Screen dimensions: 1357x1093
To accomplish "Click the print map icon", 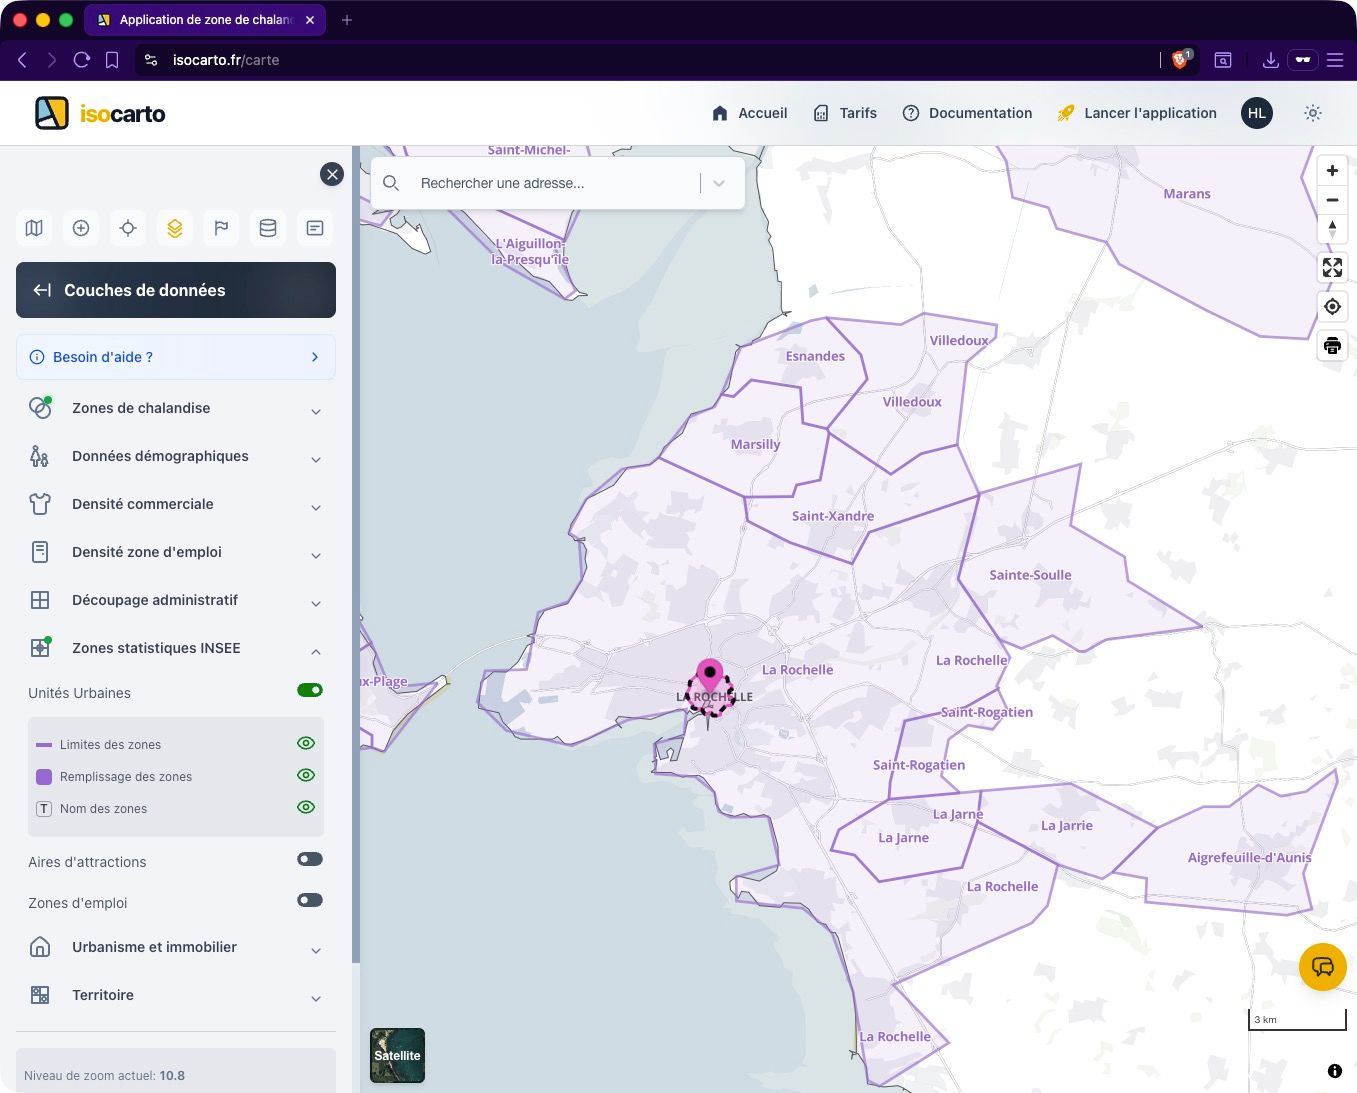I will pos(1332,346).
